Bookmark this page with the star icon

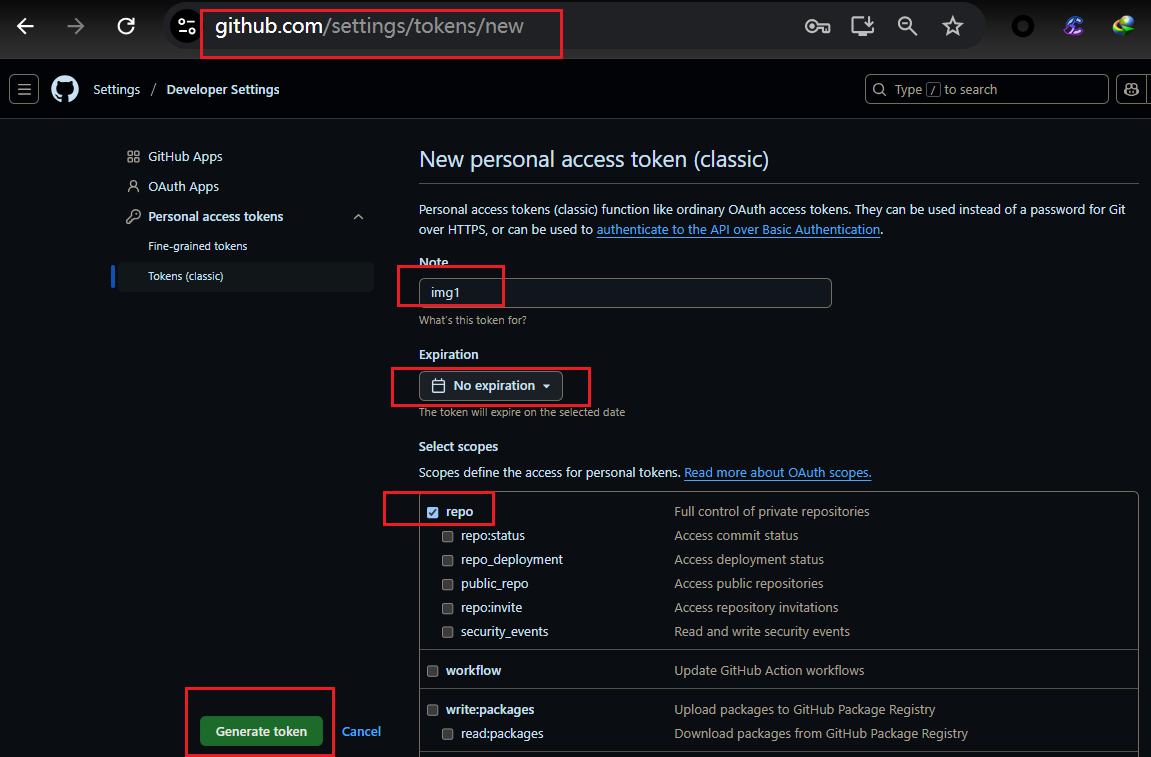tap(952, 26)
